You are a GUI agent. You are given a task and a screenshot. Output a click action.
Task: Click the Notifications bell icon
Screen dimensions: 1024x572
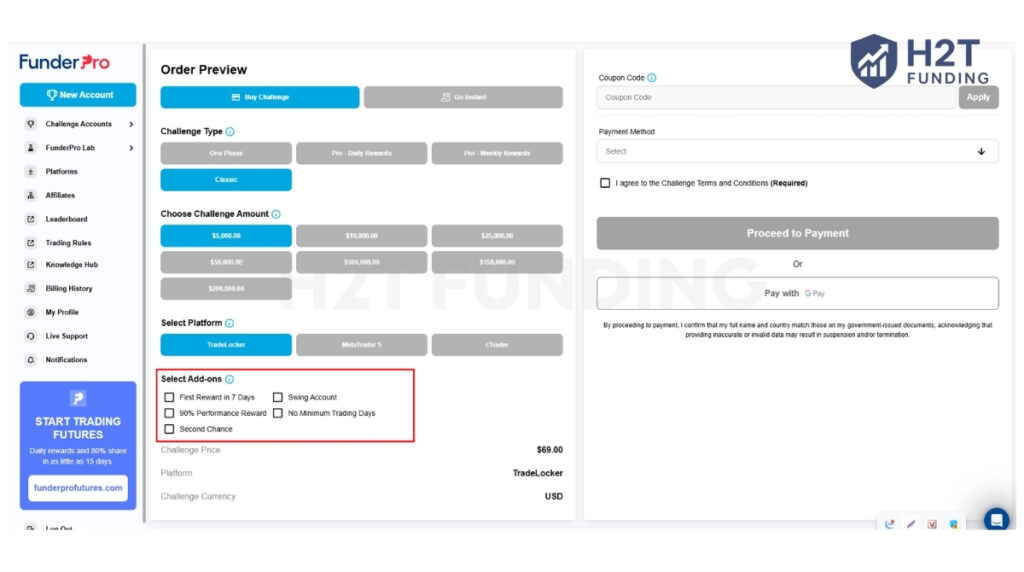(x=31, y=360)
